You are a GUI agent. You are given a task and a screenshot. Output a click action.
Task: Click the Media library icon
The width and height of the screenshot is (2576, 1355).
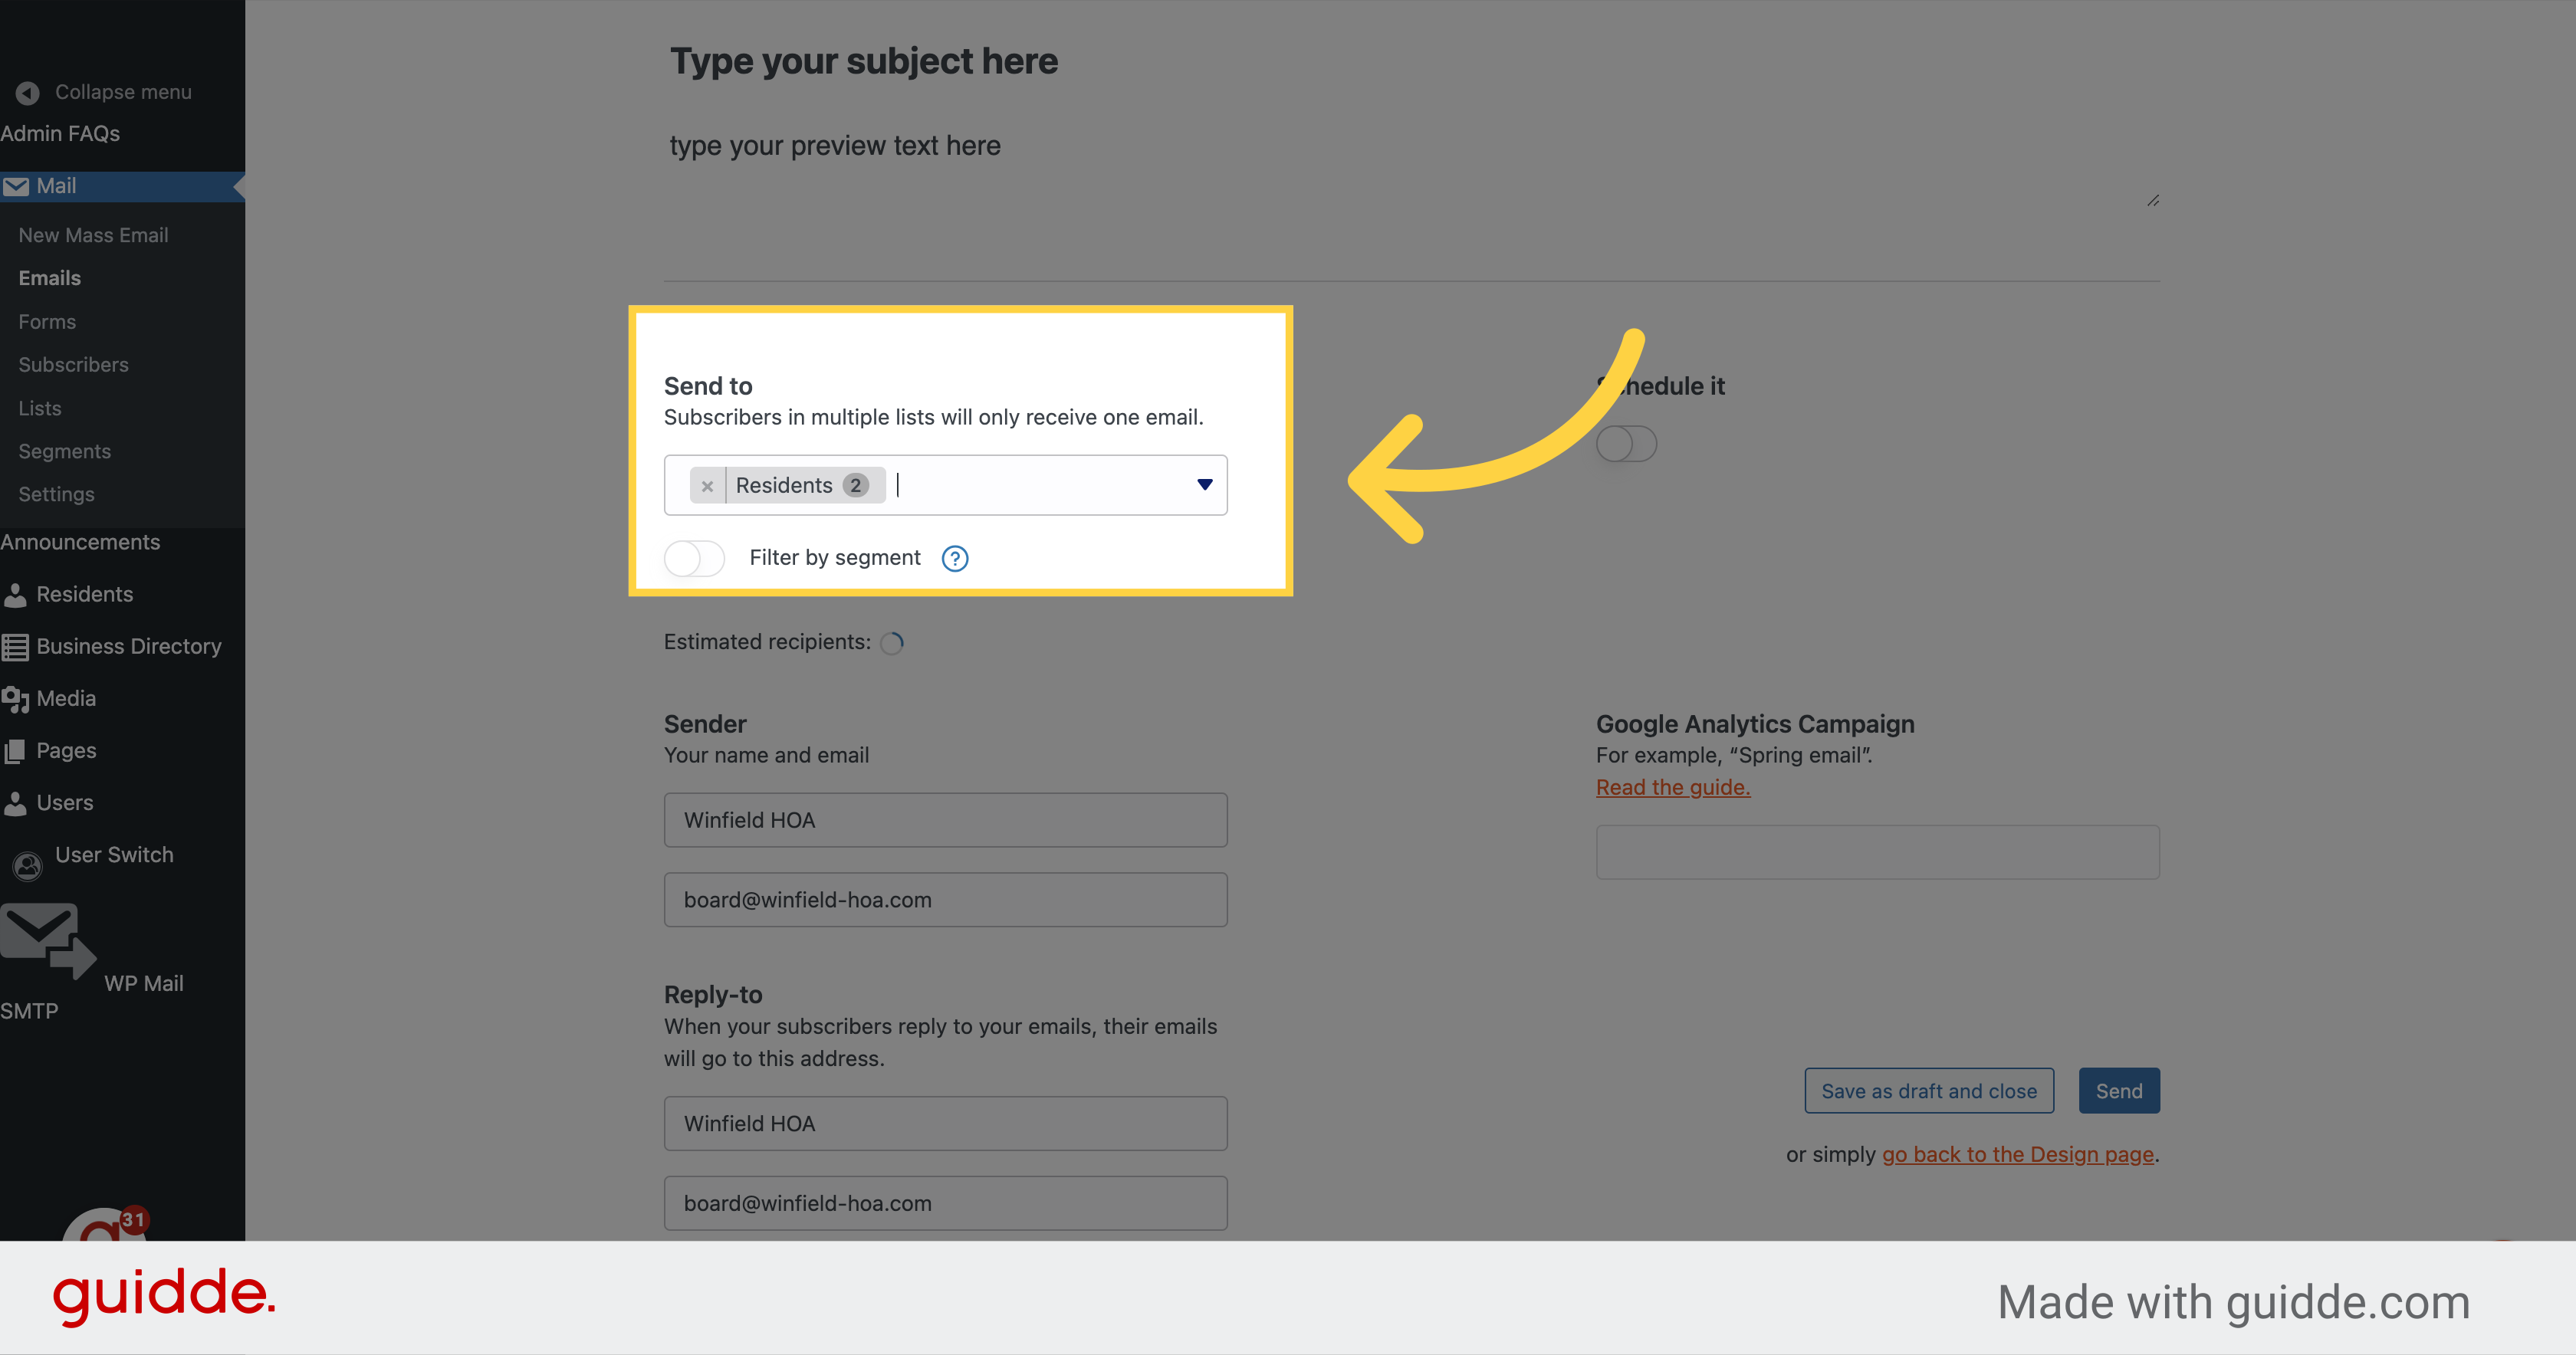[15, 699]
